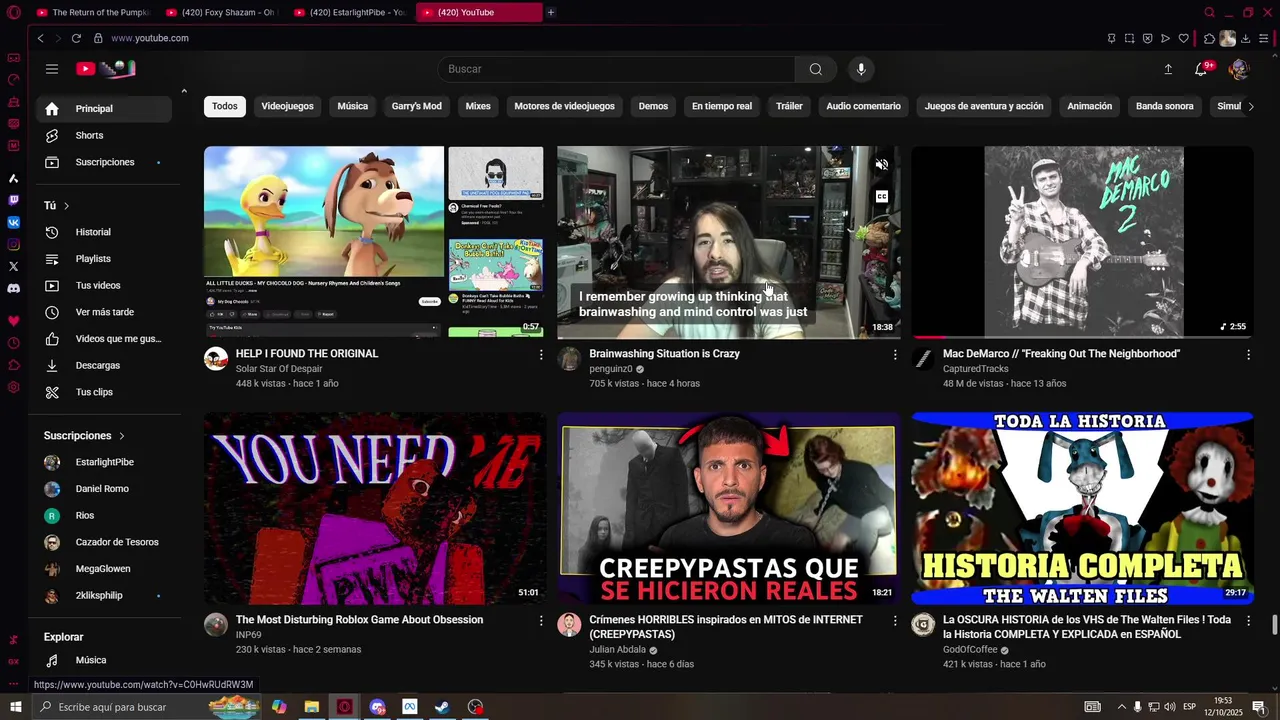1280x720 pixels.
Task: Start voice search with the microphone
Action: [861, 69]
